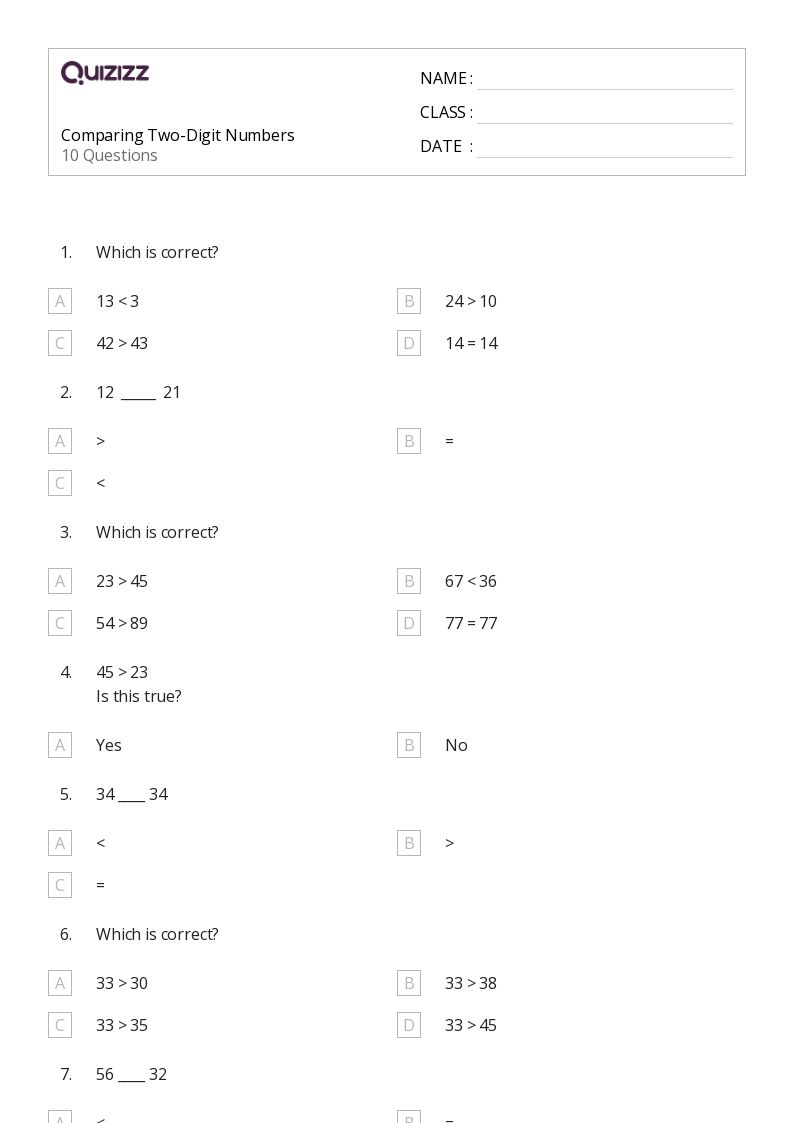Viewport: 794px width, 1123px height.
Task: Check box B next to No
Action: pyautogui.click(x=409, y=746)
